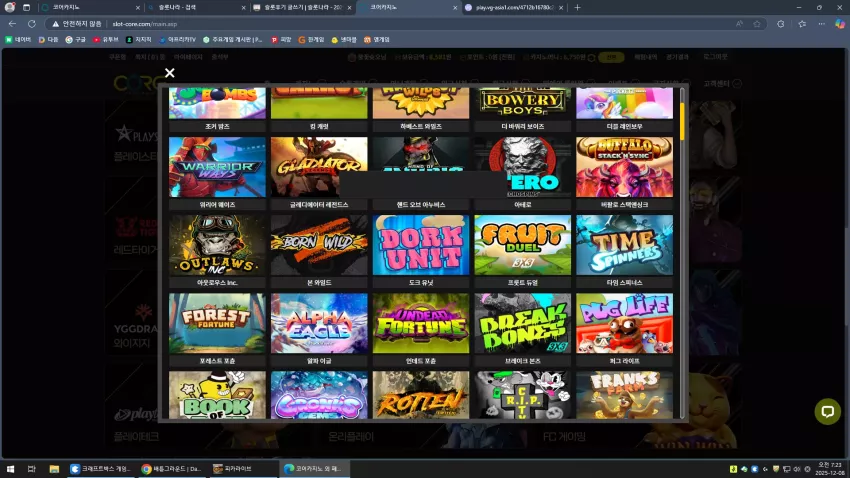The image size is (850, 478).
Task: Launch the Cronk's Gems game thumbnail
Action: (x=319, y=395)
